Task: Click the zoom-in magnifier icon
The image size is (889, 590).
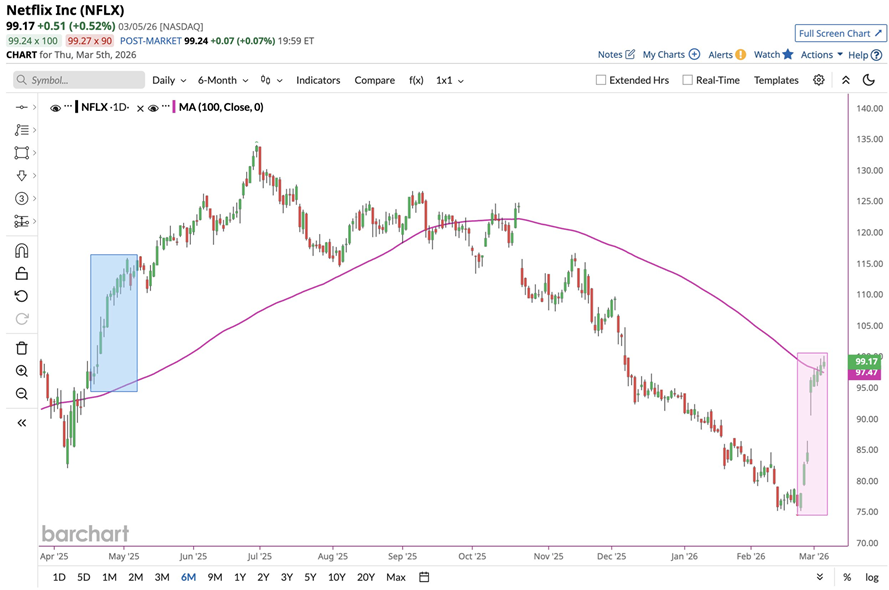Action: pos(20,370)
